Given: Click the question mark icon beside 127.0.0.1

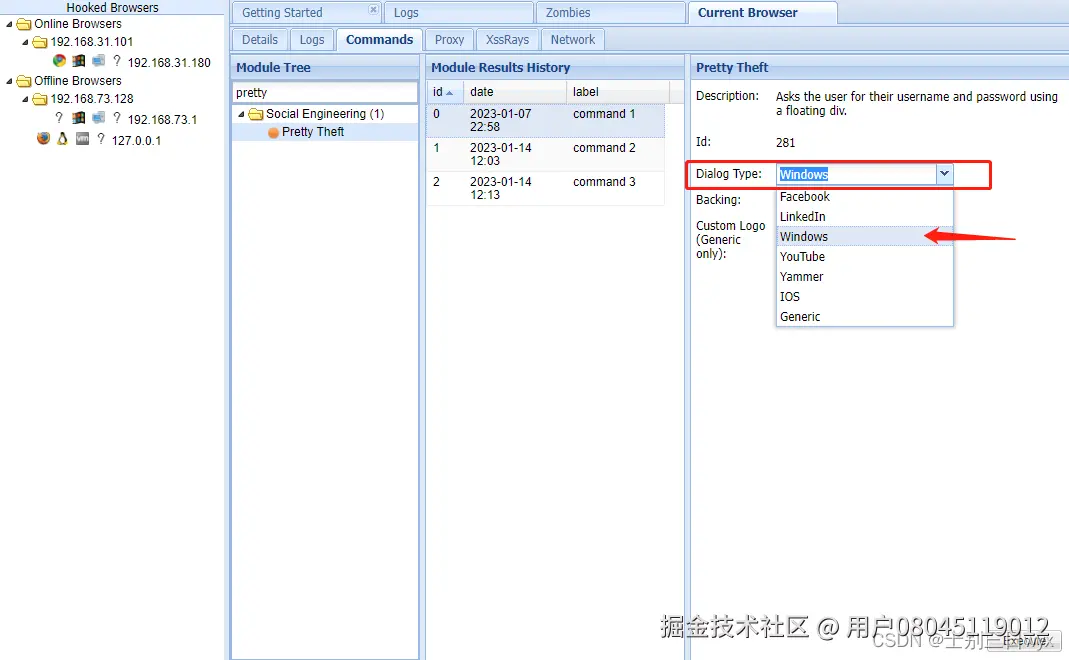Looking at the screenshot, I should click(x=101, y=138).
